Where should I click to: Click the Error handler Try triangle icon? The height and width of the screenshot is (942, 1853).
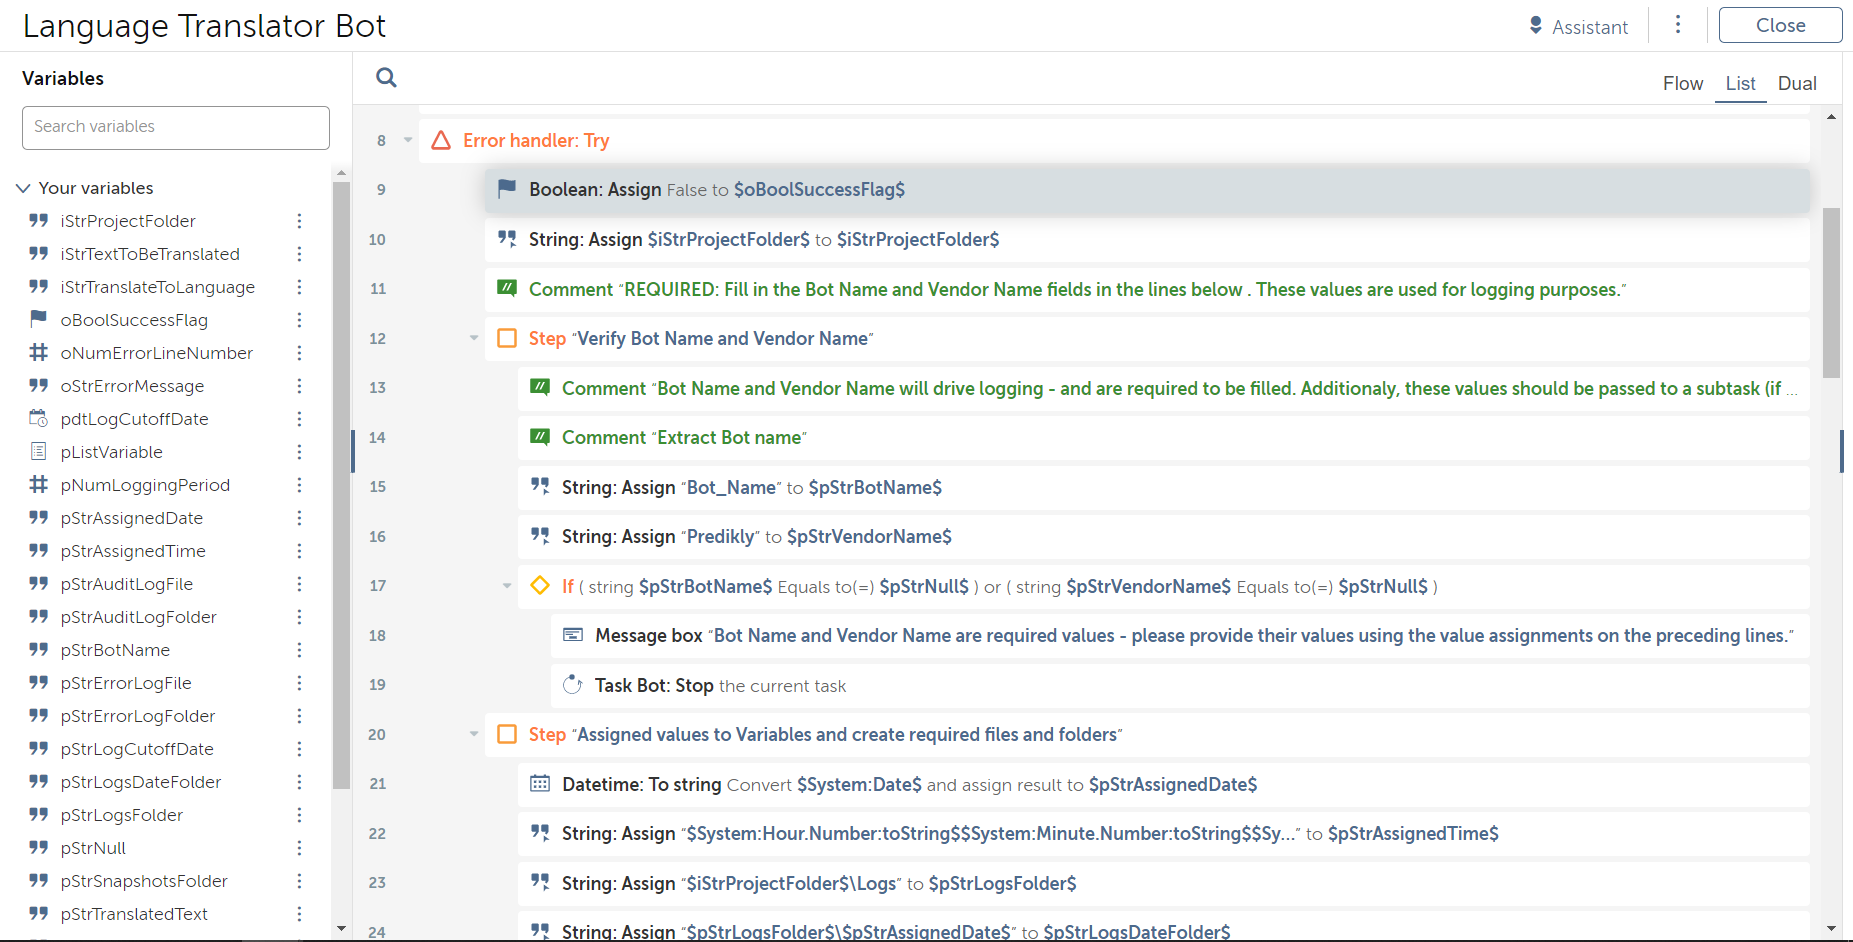(441, 141)
